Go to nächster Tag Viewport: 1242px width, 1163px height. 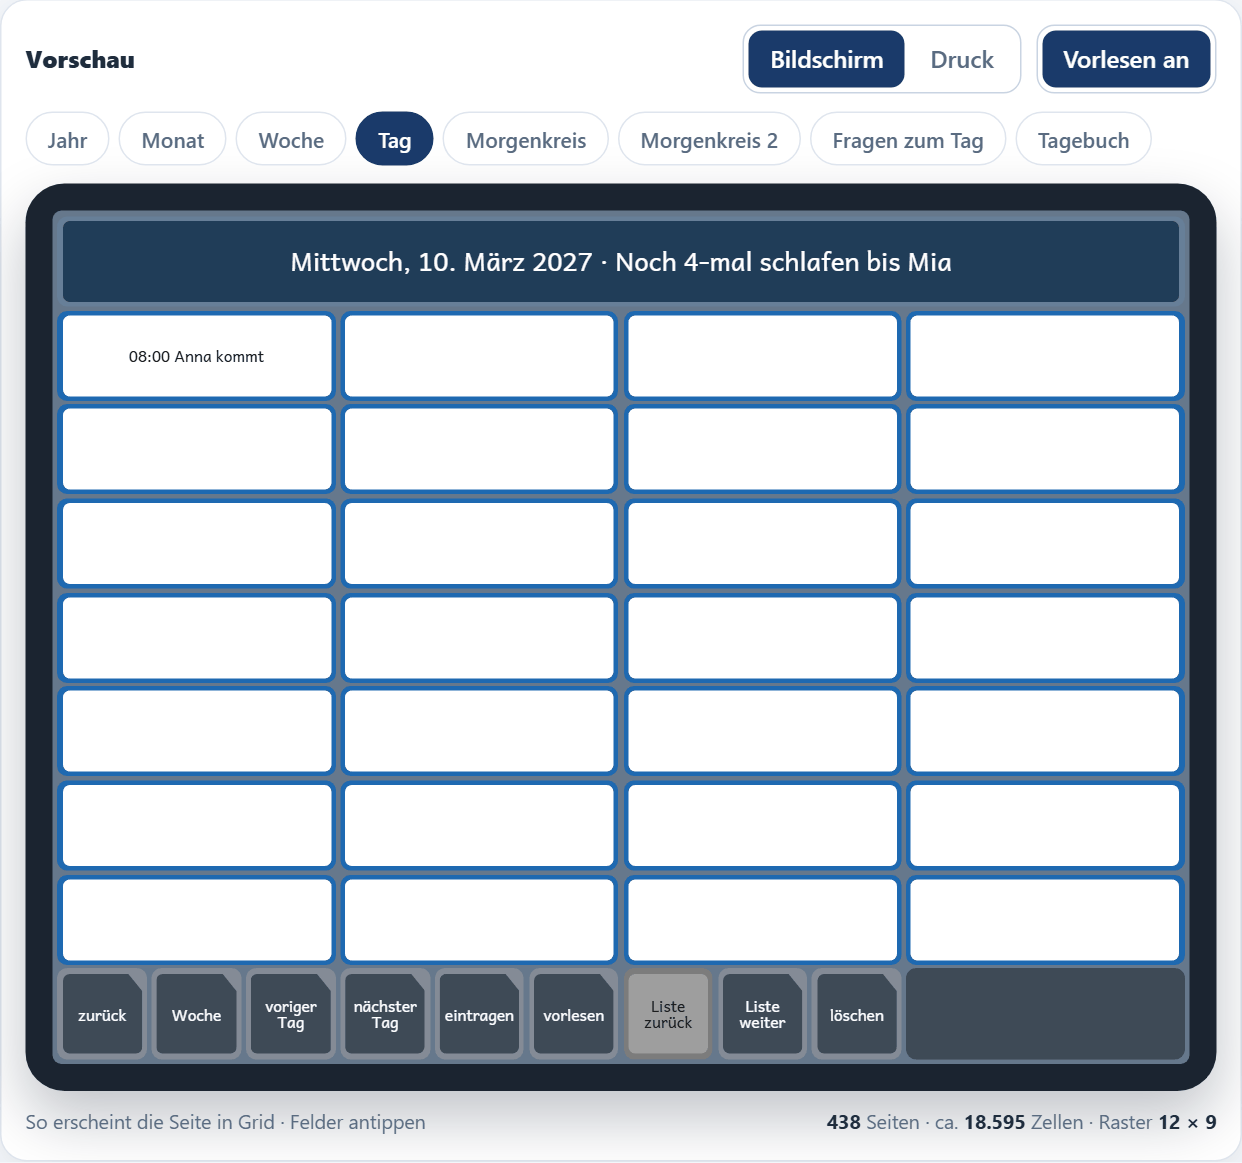point(385,1014)
